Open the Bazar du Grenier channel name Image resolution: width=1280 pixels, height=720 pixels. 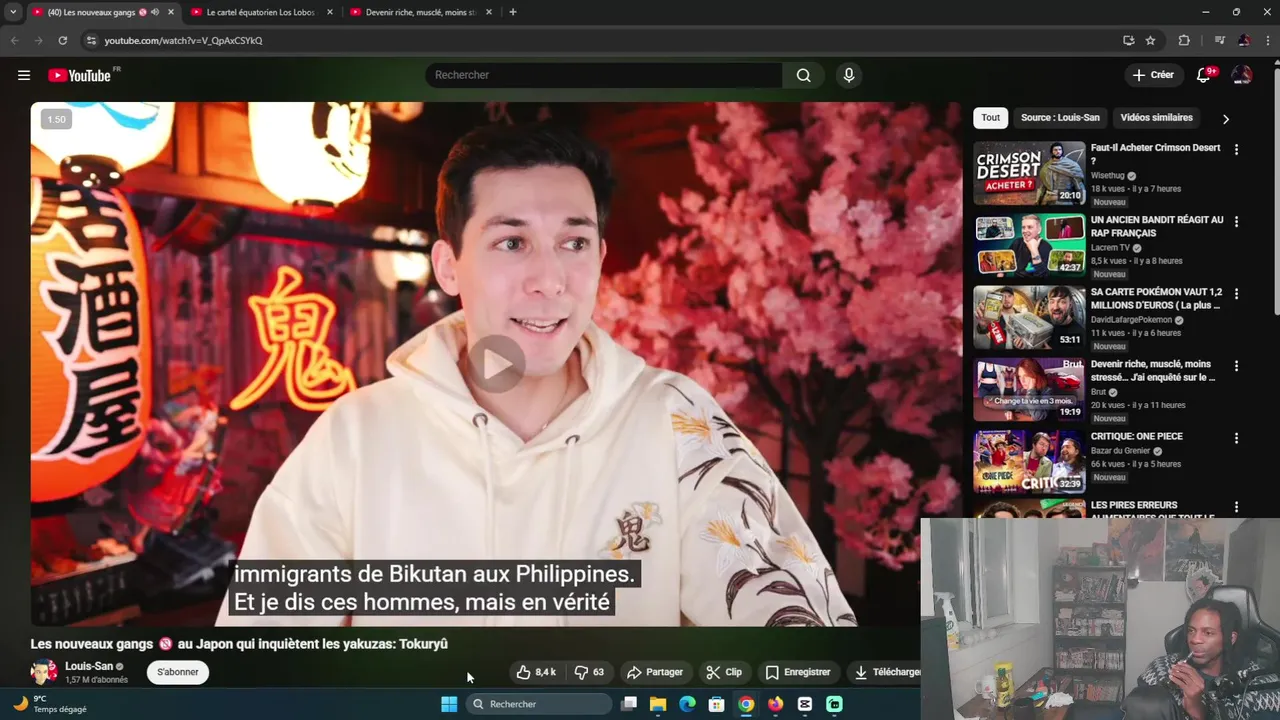pyautogui.click(x=1120, y=451)
